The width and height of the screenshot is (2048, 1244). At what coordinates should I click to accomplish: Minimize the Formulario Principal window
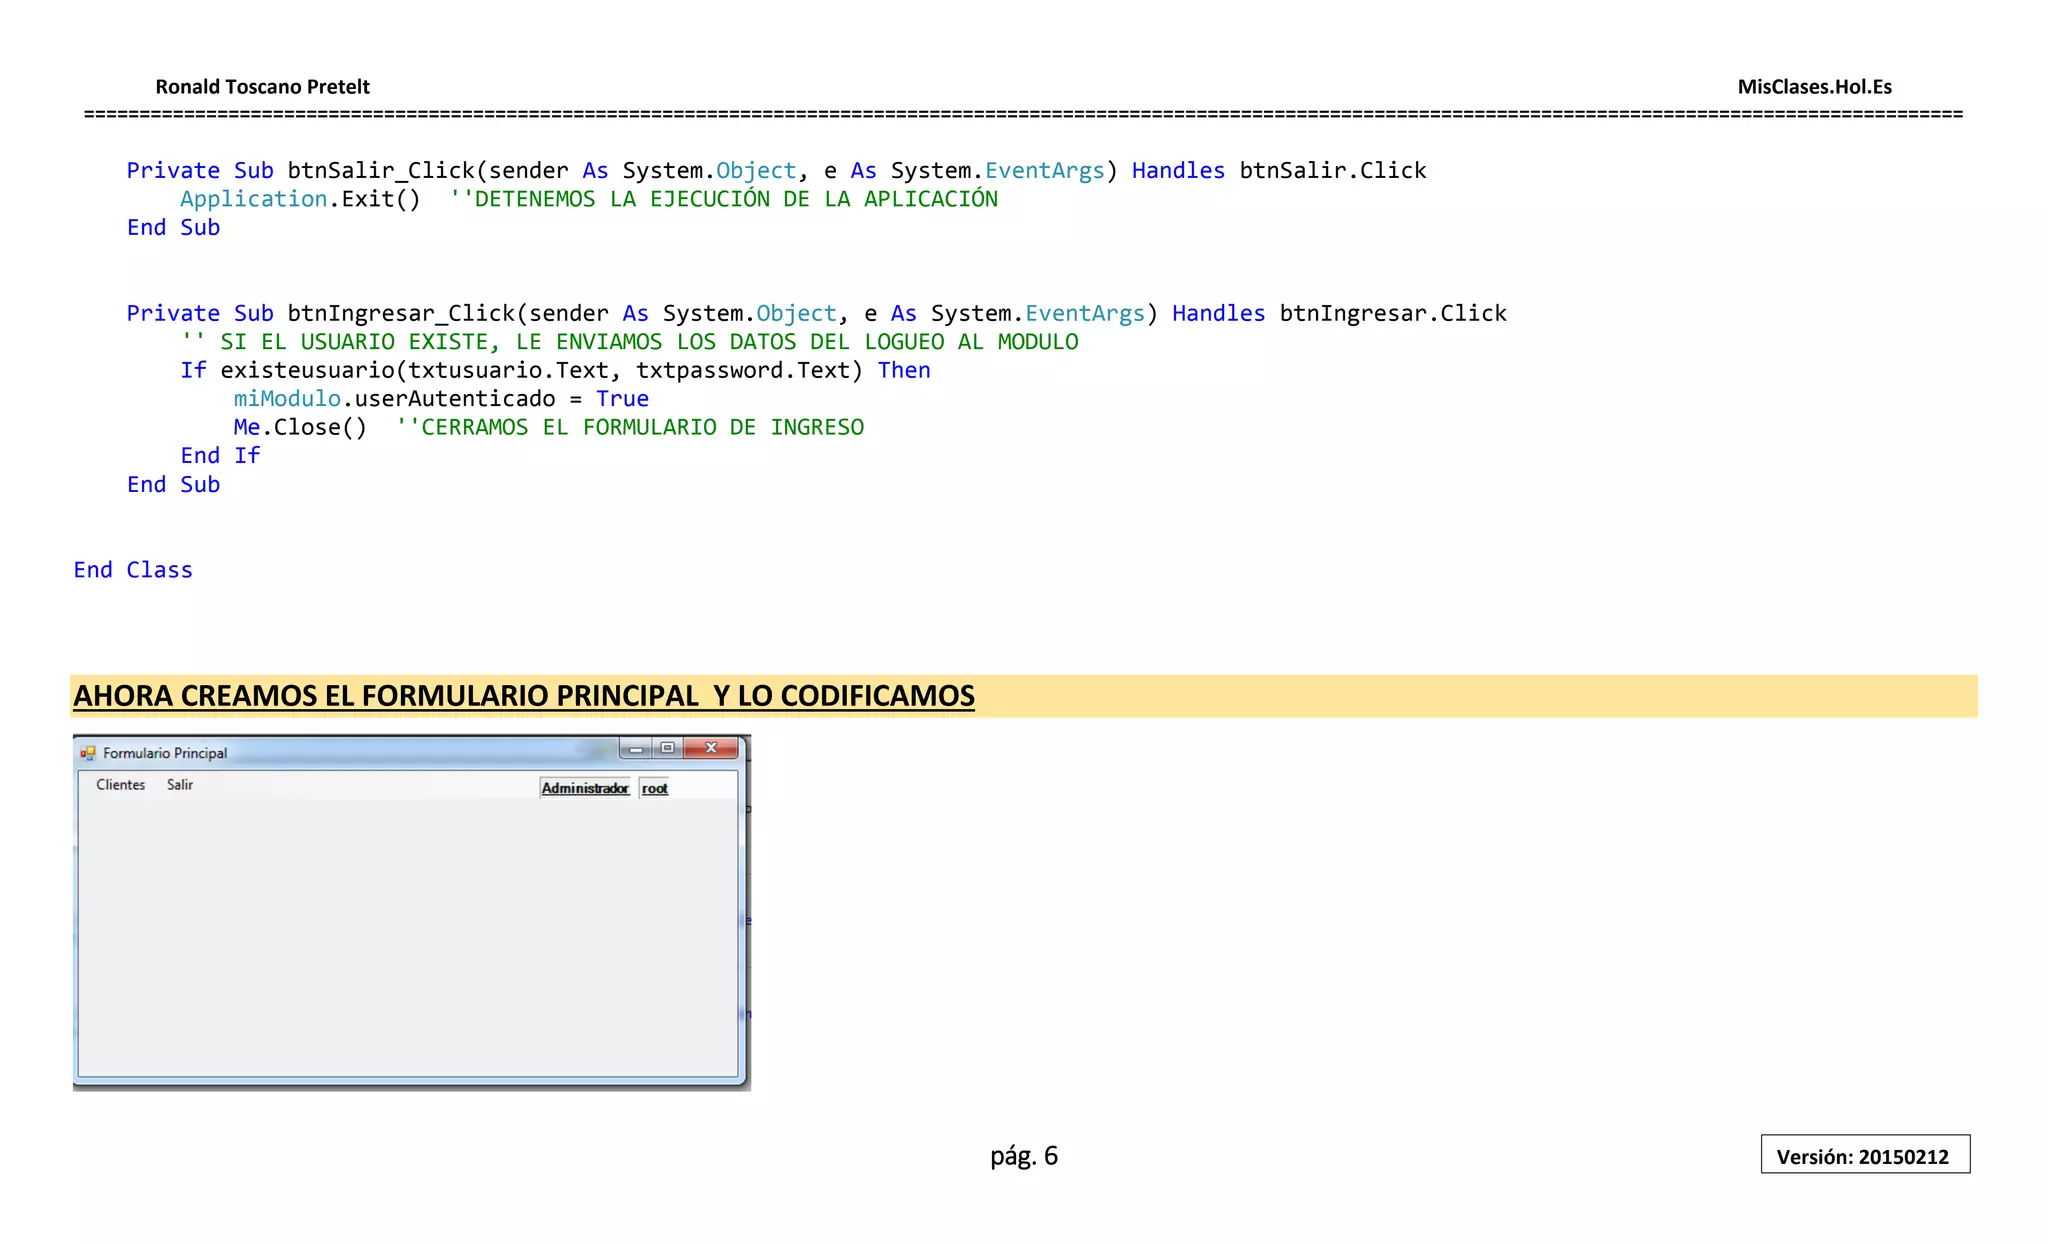636,748
